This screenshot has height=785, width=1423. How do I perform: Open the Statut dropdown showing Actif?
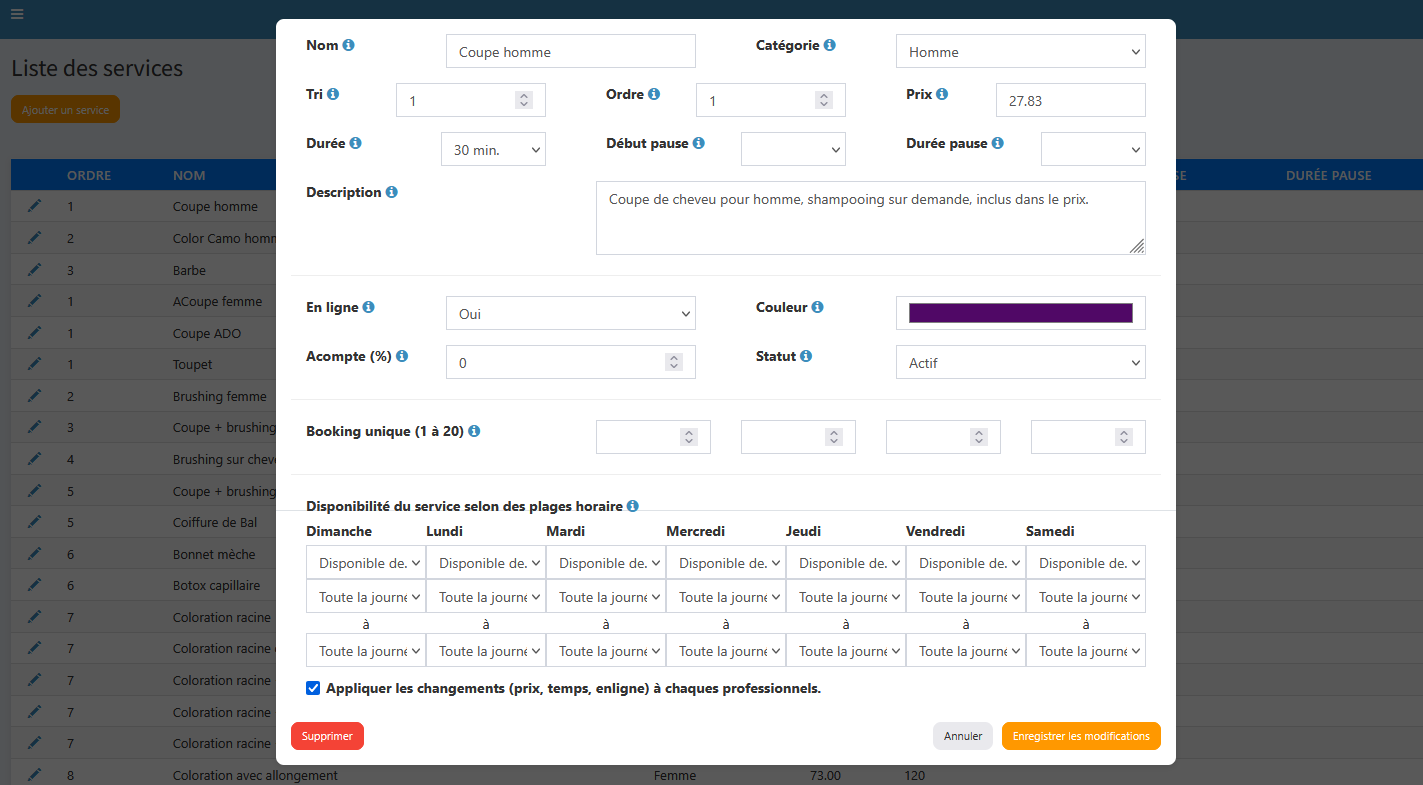tap(1020, 362)
